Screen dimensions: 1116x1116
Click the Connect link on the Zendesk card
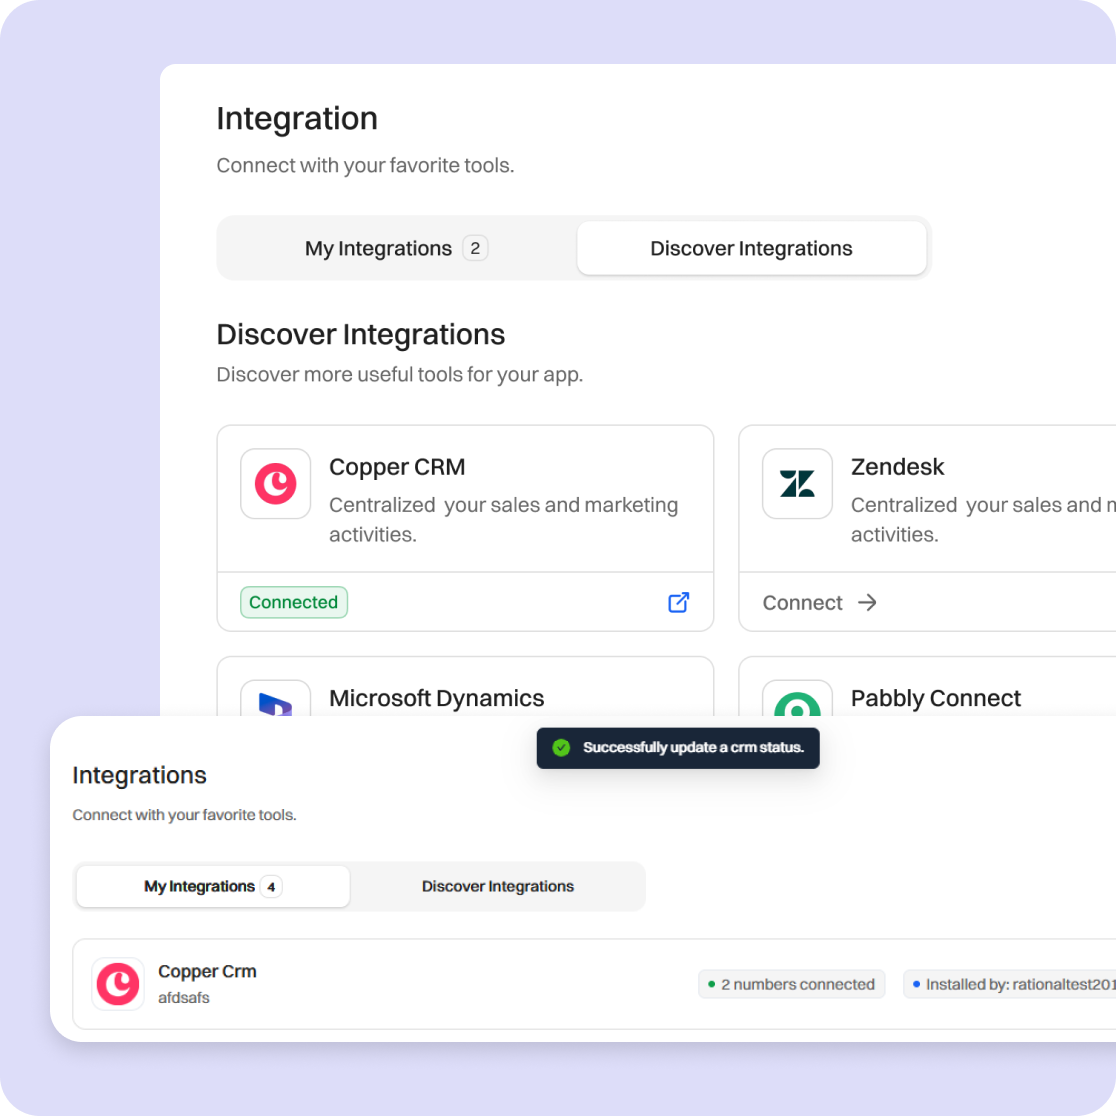[x=803, y=603]
